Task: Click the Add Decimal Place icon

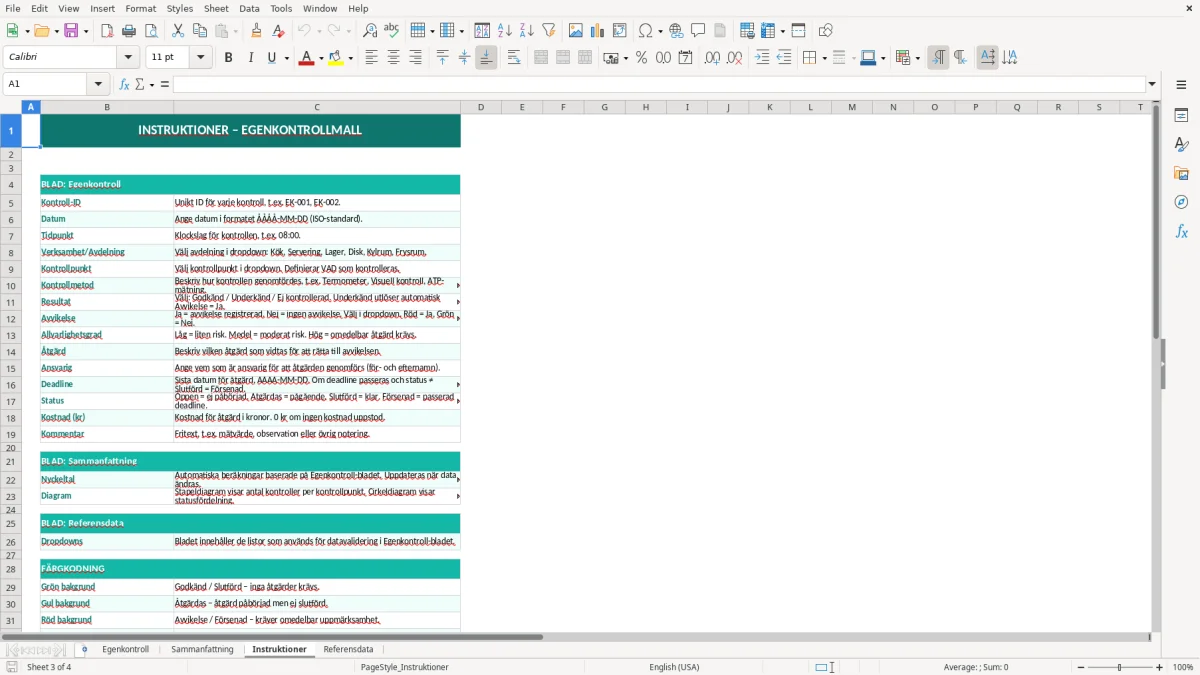Action: click(712, 58)
